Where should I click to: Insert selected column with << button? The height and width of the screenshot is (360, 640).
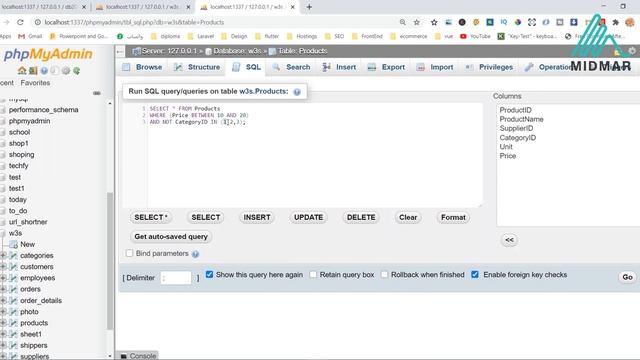509,240
